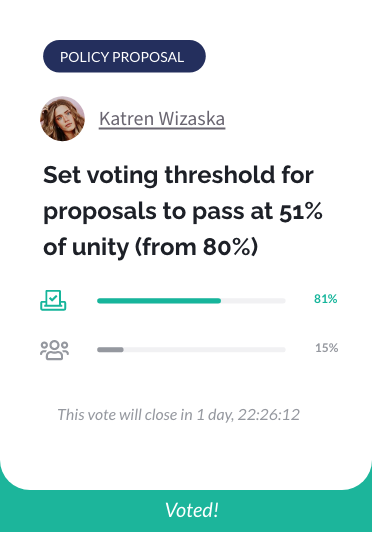
Task: Click the word threshold in the heading
Action: point(220,175)
